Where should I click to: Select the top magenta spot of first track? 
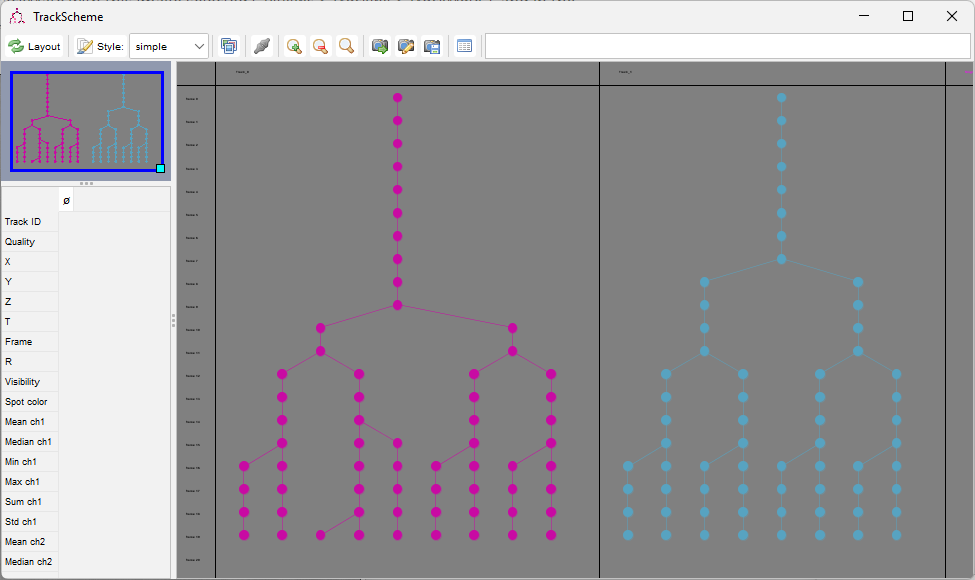tap(397, 98)
